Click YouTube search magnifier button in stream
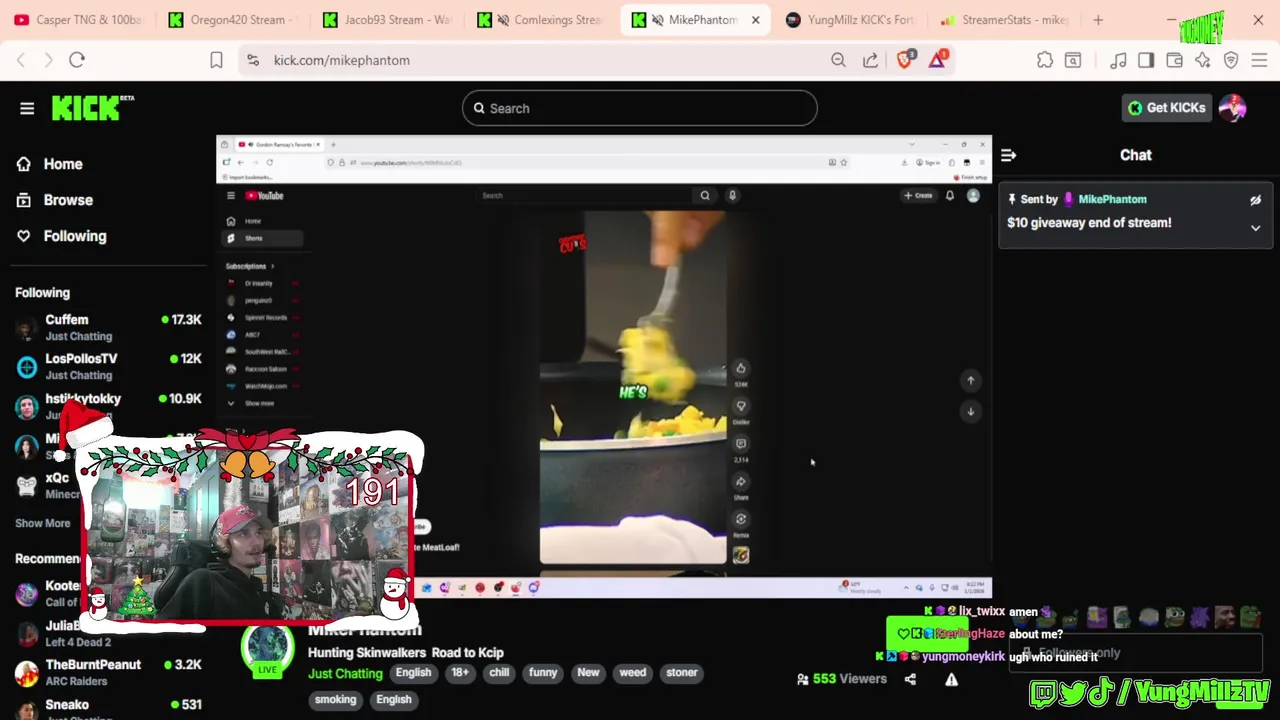This screenshot has width=1280, height=720. (x=705, y=196)
